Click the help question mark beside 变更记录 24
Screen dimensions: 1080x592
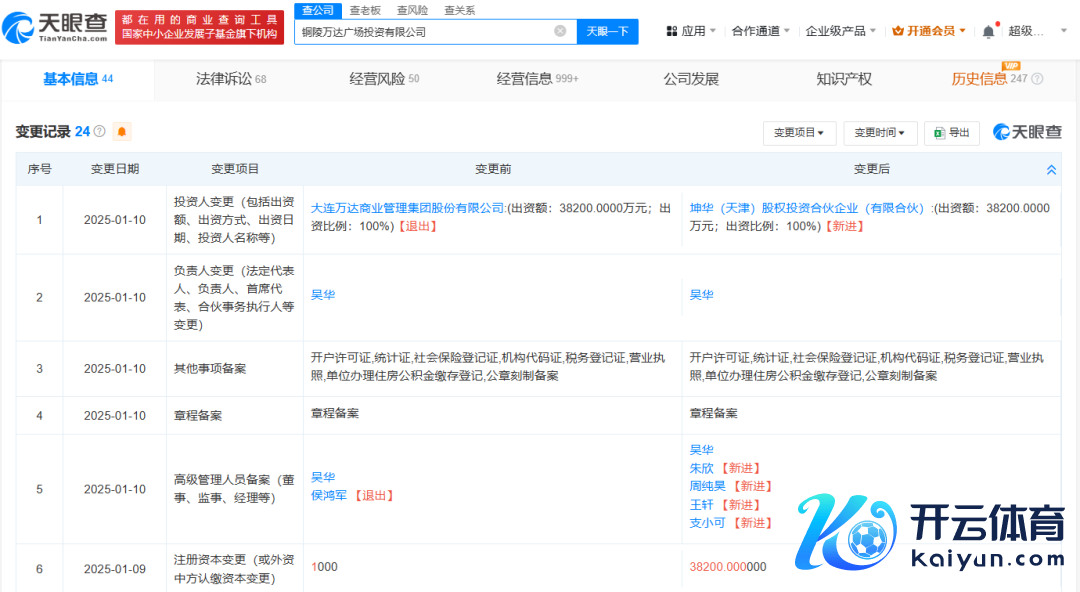[x=100, y=132]
